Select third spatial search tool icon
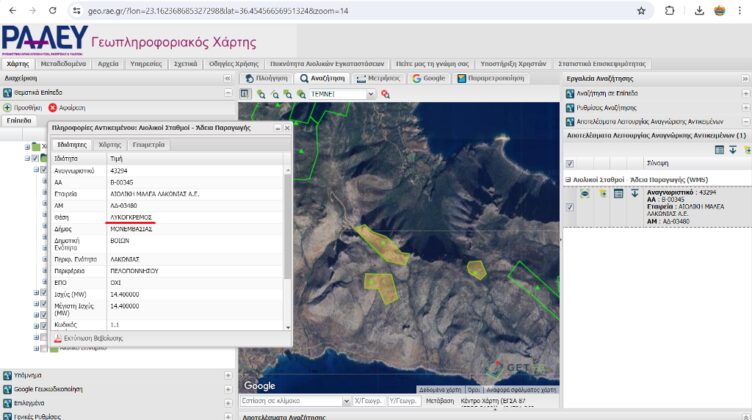This screenshot has width=752, height=420. pos(288,94)
